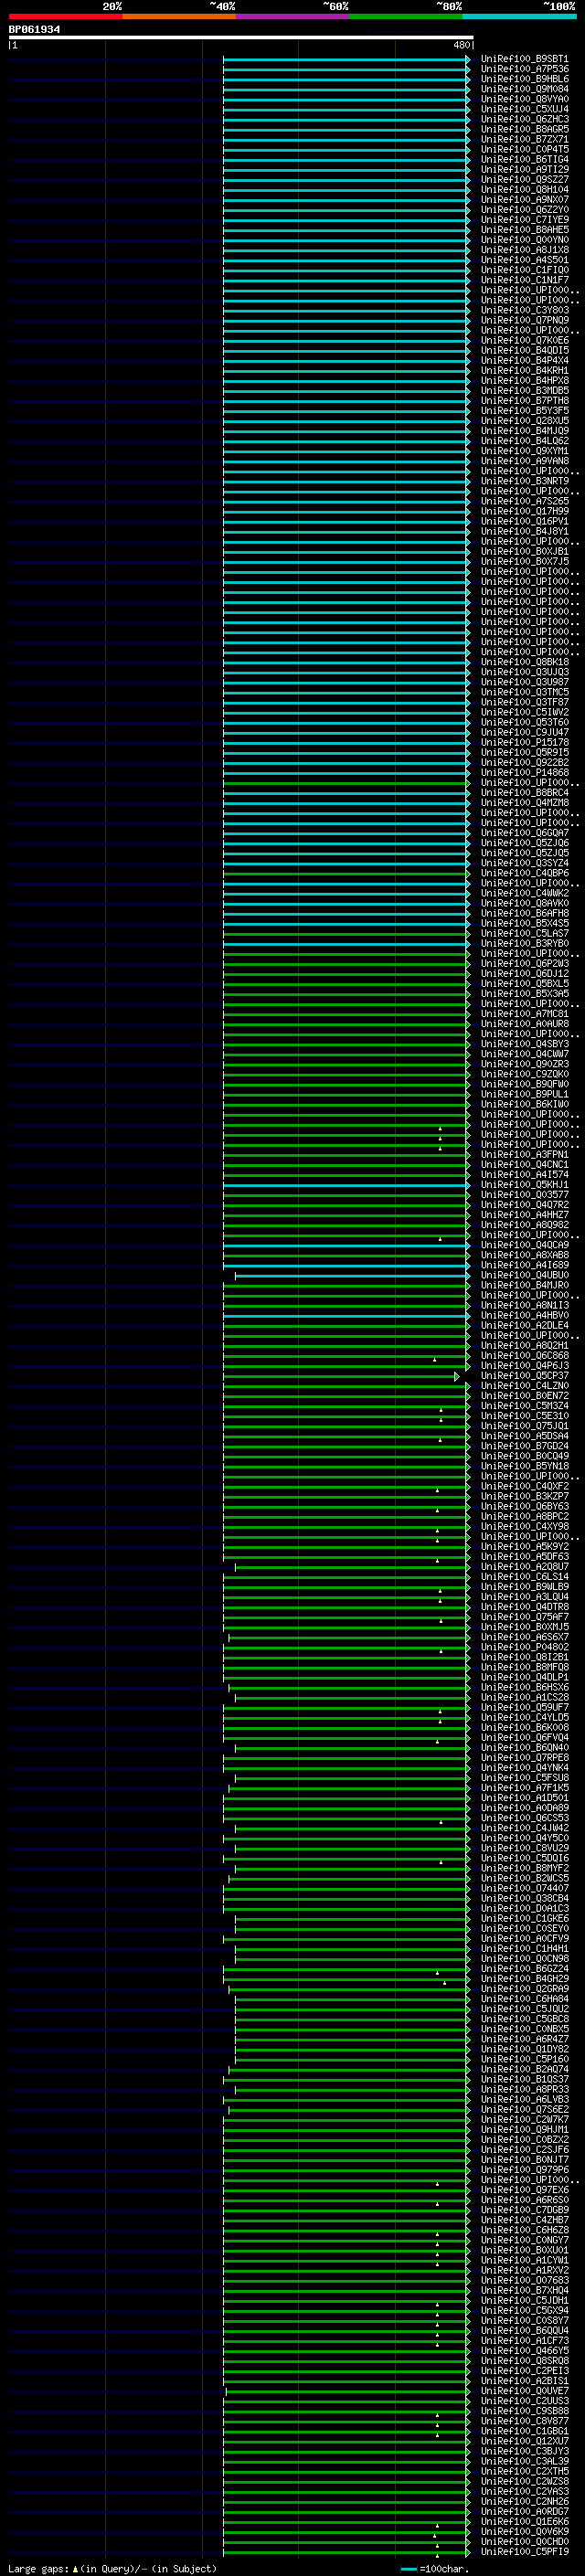
Task: Select hit label UniRef100_B0EN72
Action: [524, 1395]
